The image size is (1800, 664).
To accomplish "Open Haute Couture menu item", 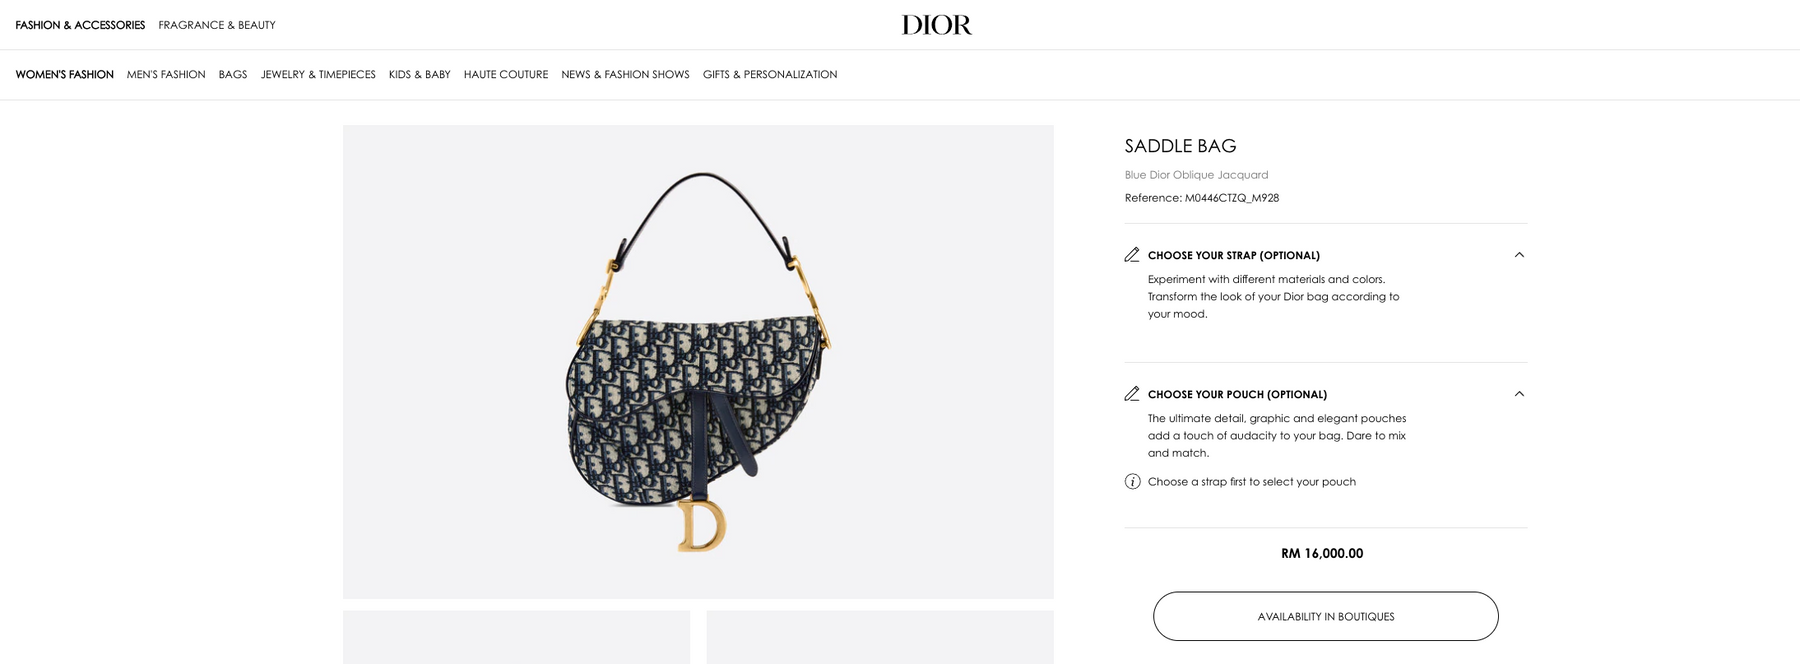I will [x=506, y=75].
